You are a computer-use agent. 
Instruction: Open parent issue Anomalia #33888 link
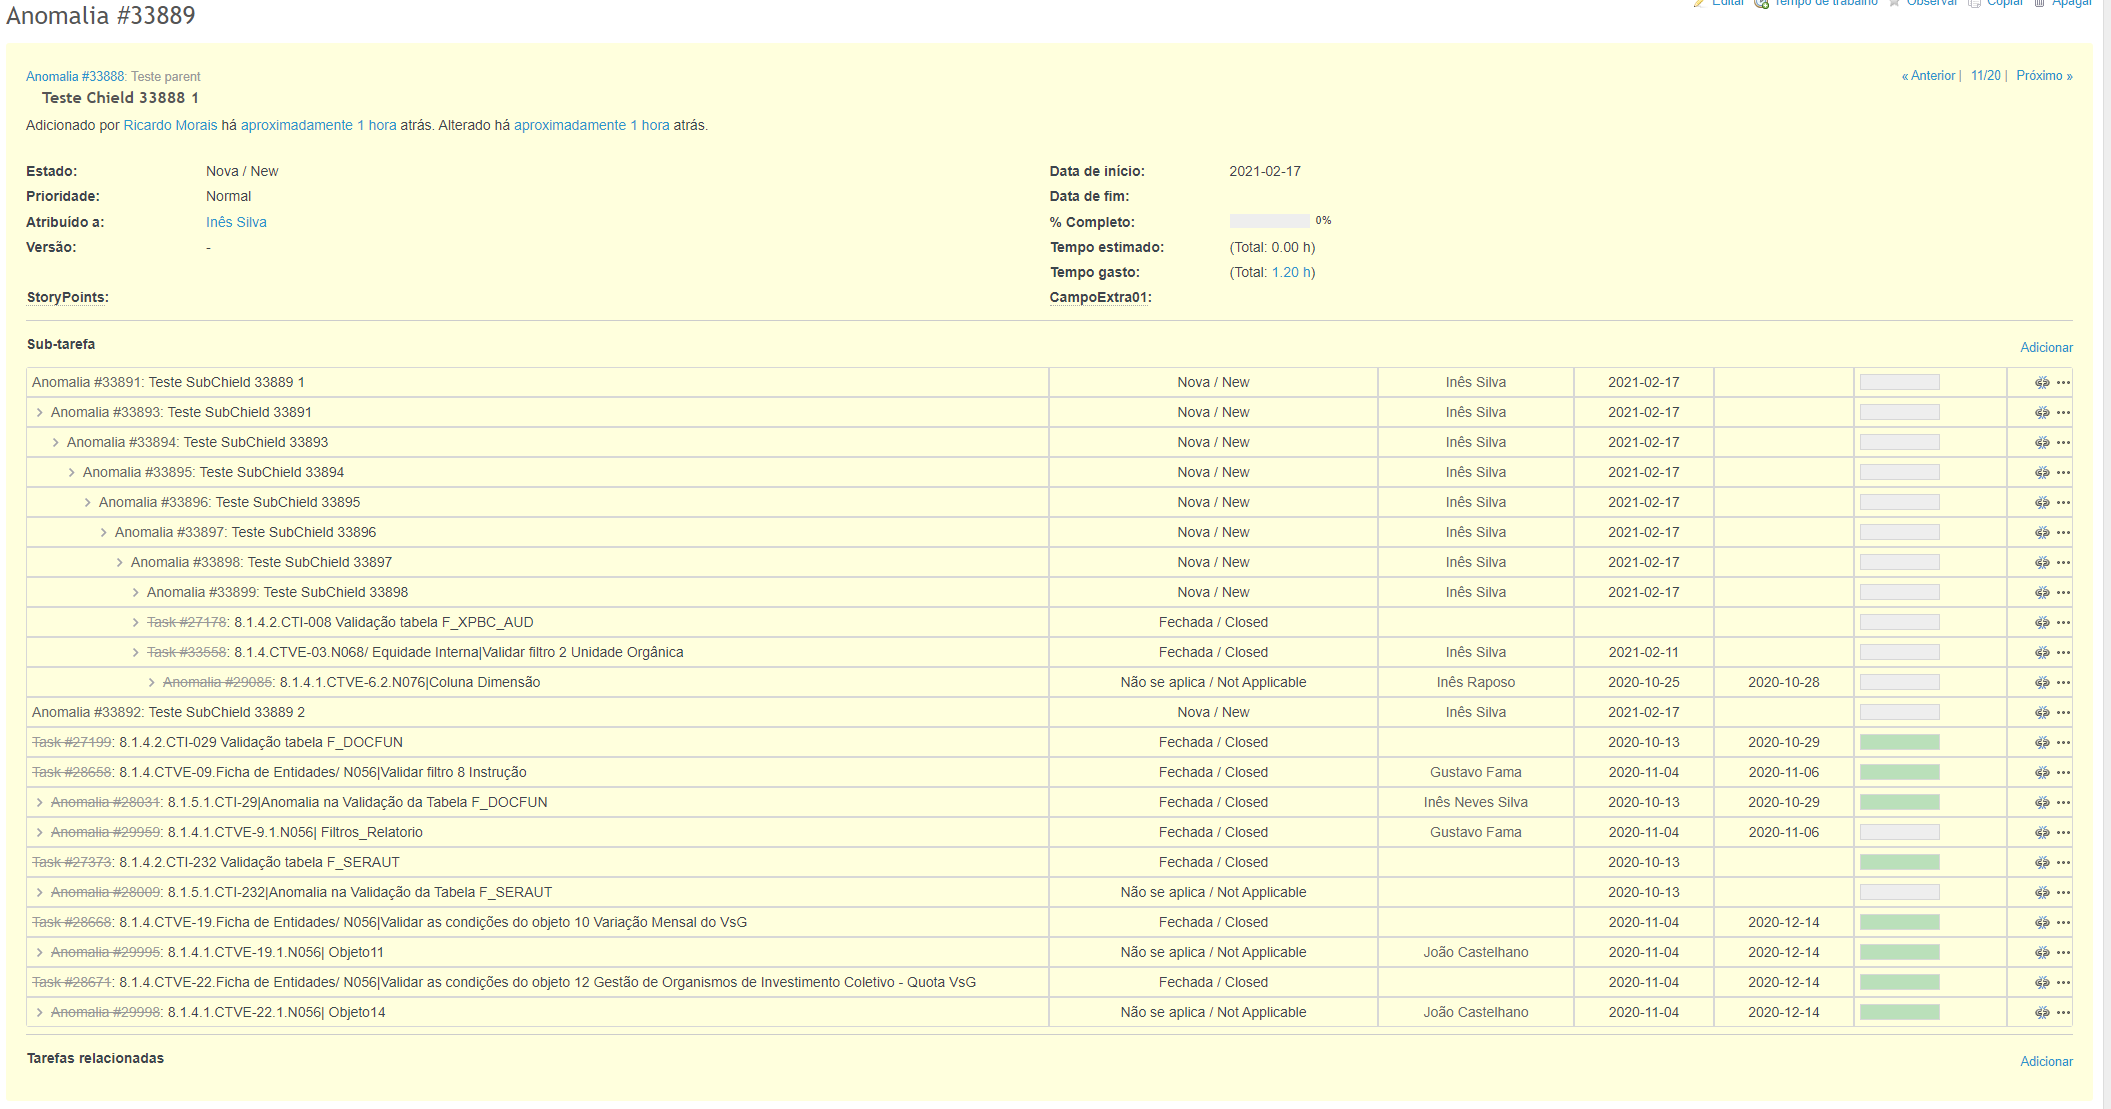pyautogui.click(x=75, y=76)
